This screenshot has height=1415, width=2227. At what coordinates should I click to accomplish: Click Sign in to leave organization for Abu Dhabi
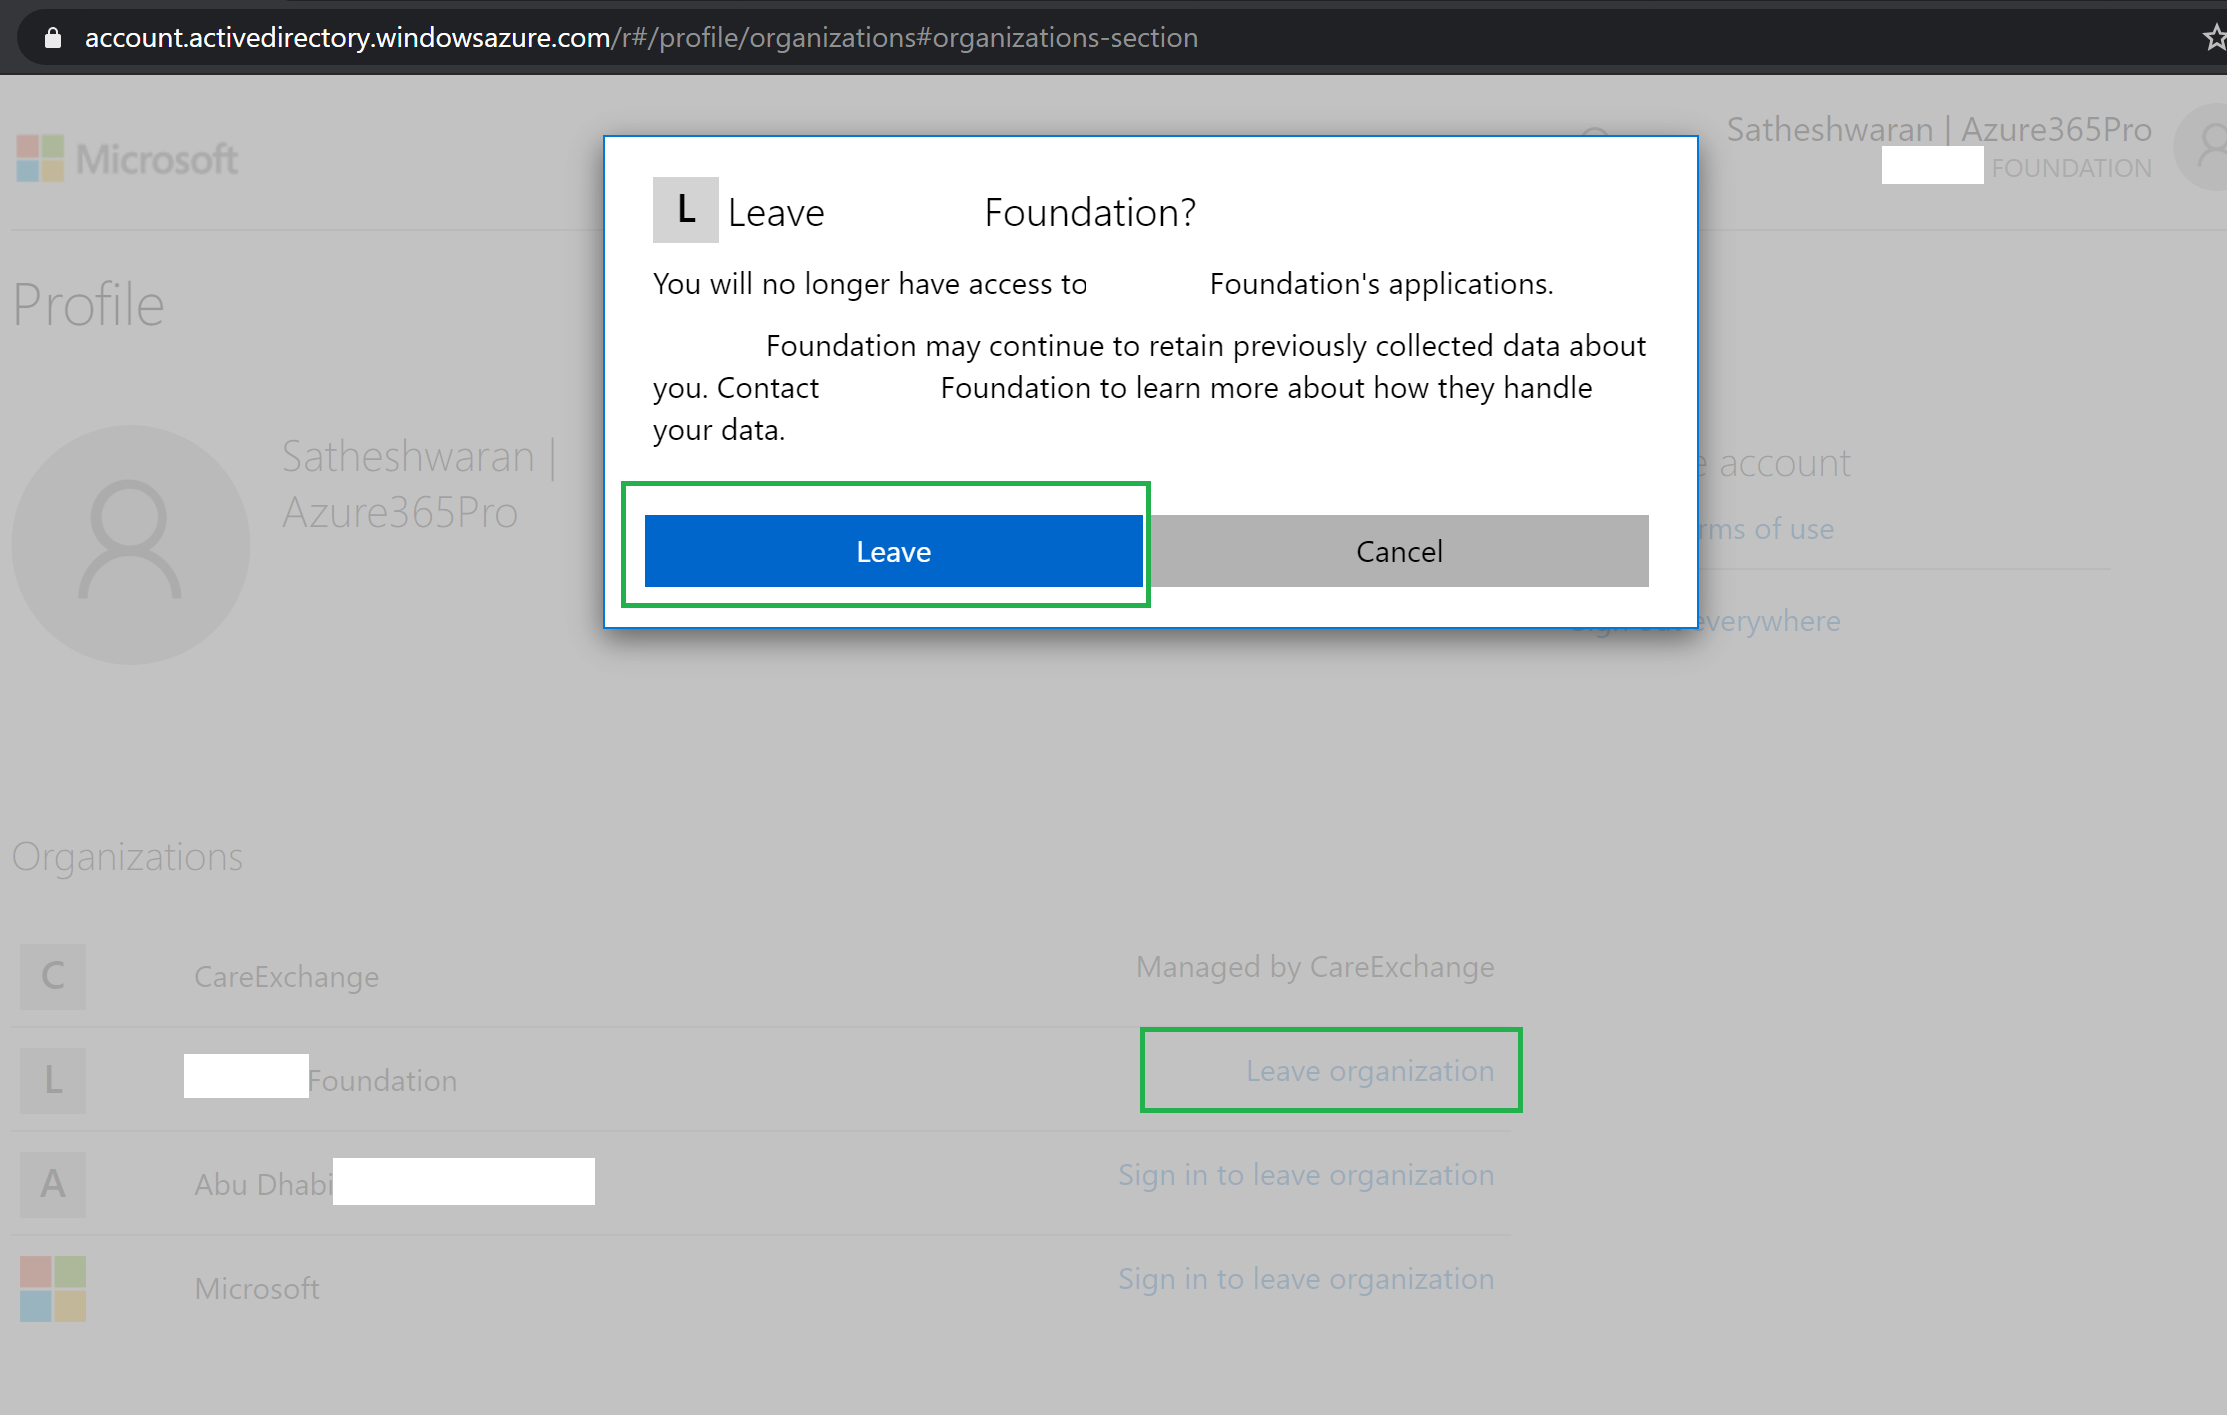[1306, 1175]
